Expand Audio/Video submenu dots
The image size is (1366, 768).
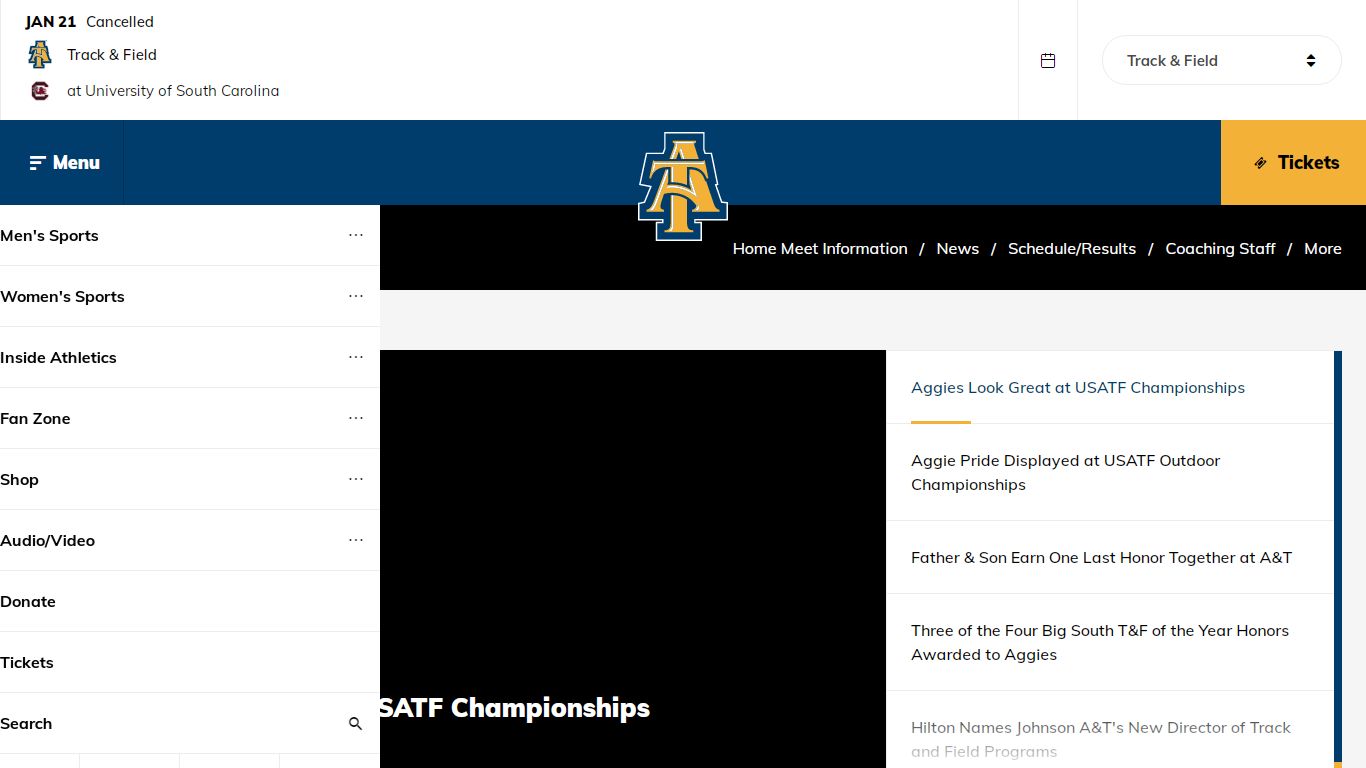coord(356,540)
